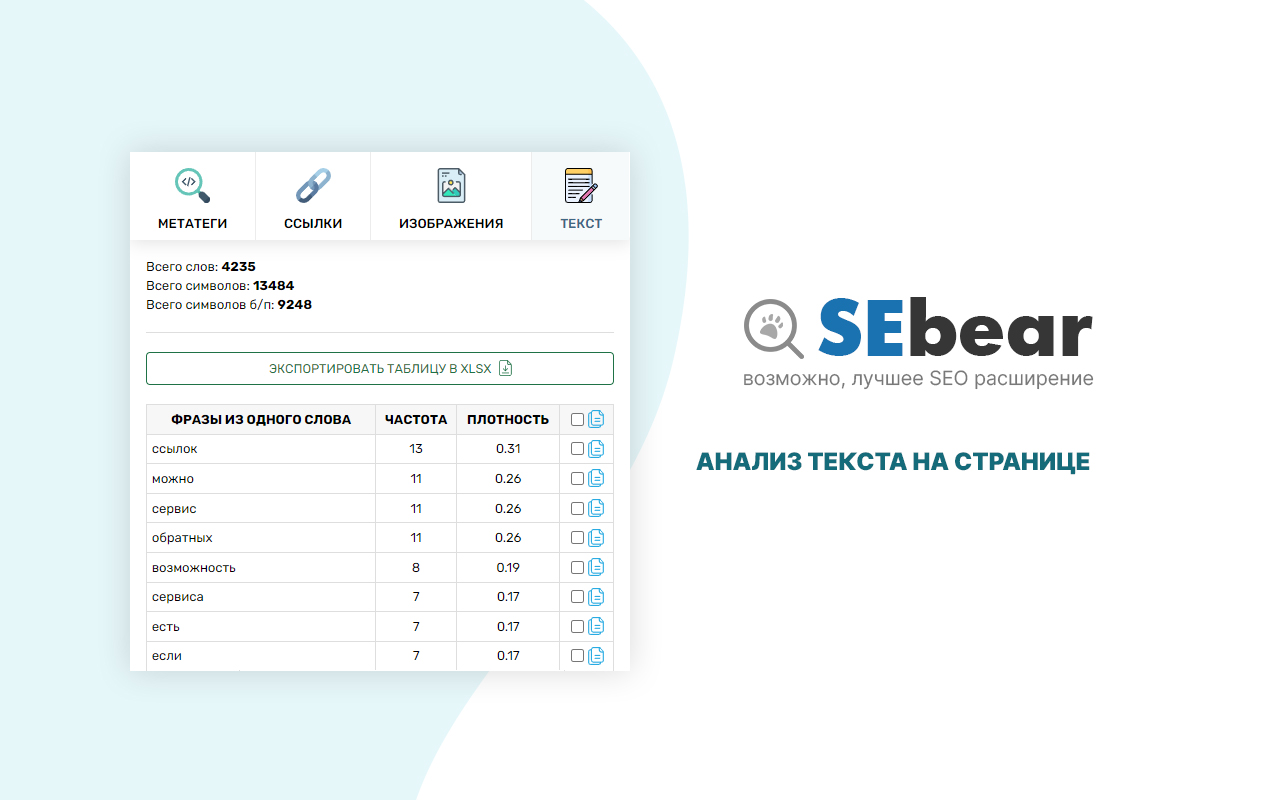Click the copy icon in the table header

596,419
